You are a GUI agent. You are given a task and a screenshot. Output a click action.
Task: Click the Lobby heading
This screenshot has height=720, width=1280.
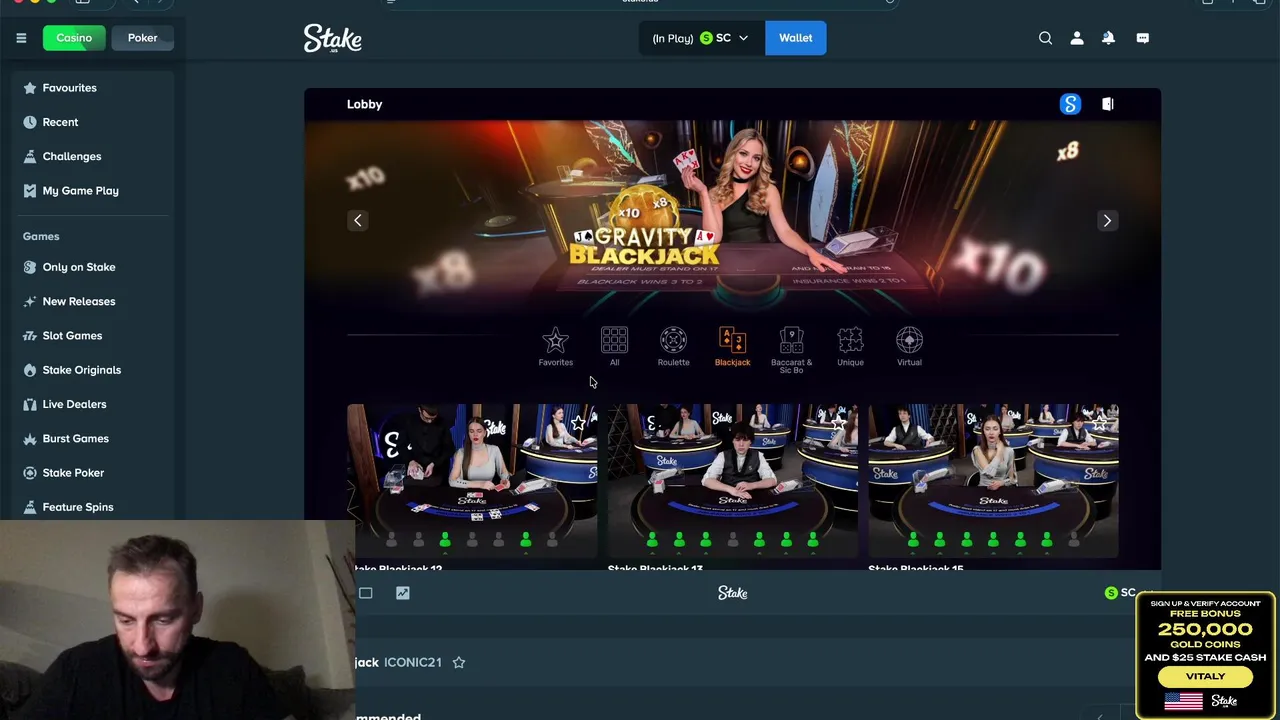coord(364,104)
